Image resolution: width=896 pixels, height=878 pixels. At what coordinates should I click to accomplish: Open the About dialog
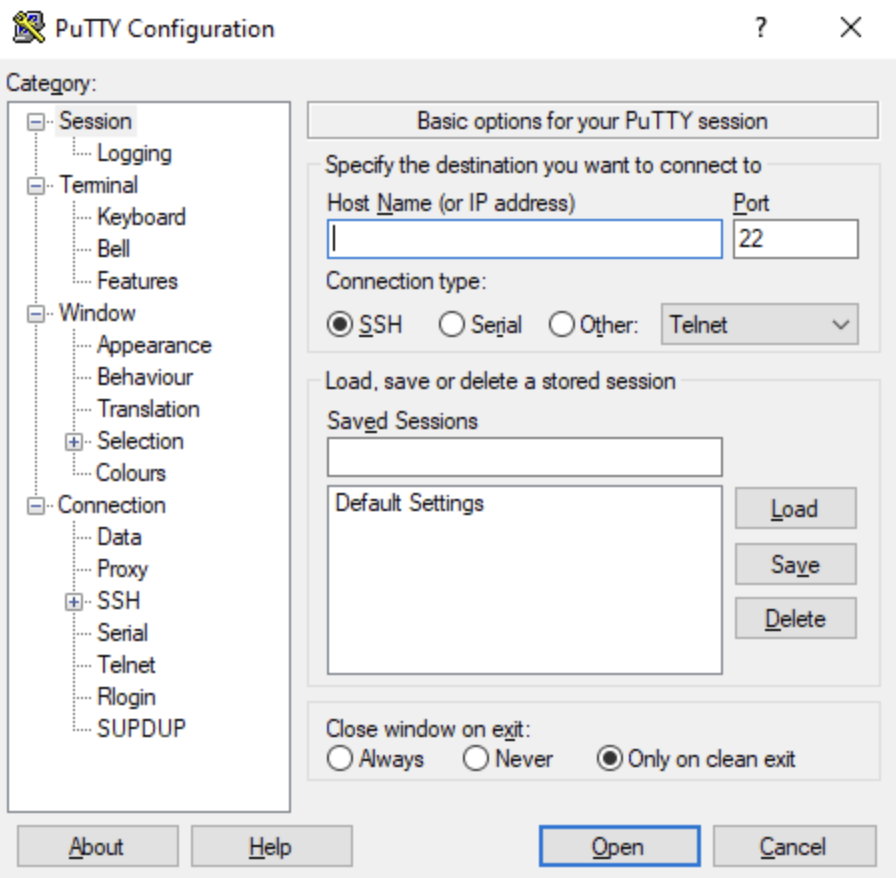tap(96, 846)
